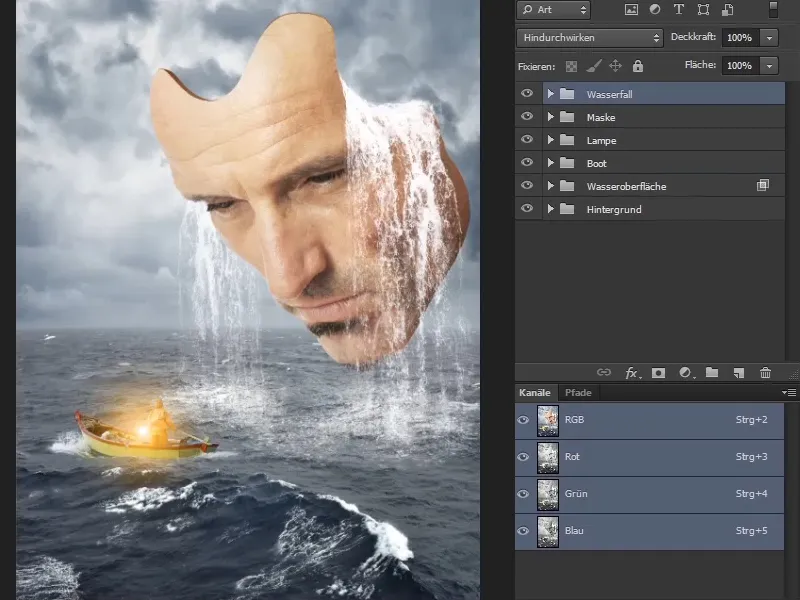
Task: Hide the Lampe layer group
Action: [527, 139]
